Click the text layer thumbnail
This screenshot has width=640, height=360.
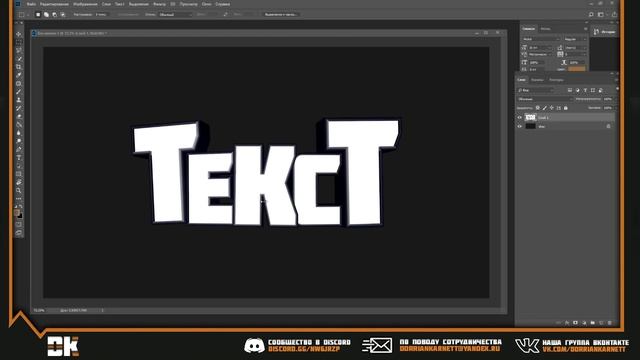530,118
